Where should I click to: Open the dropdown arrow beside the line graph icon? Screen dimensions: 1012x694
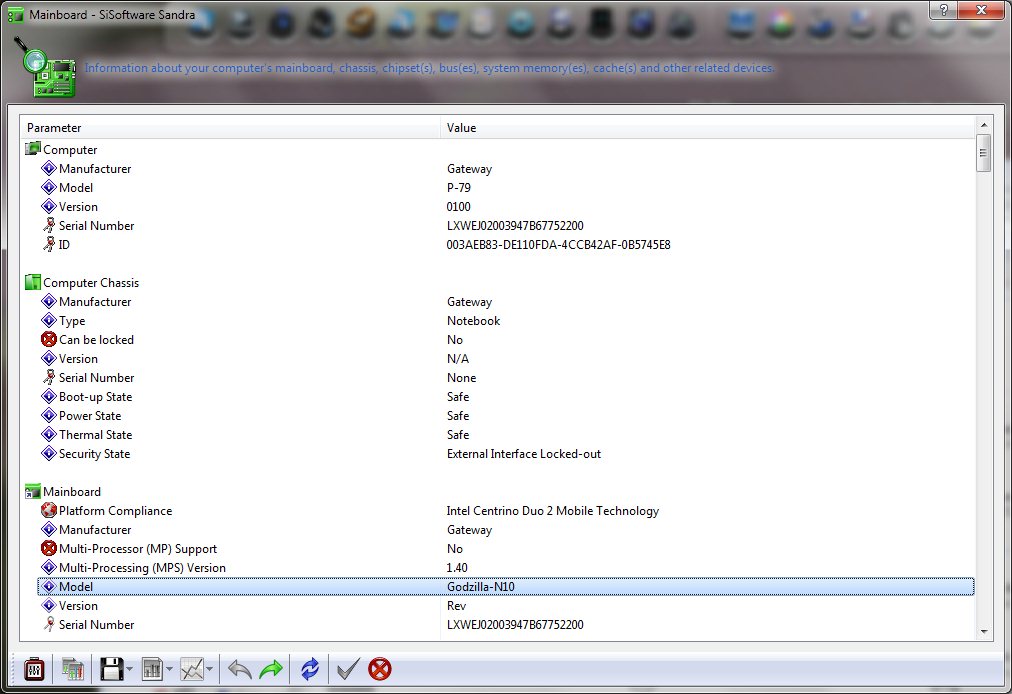click(209, 669)
